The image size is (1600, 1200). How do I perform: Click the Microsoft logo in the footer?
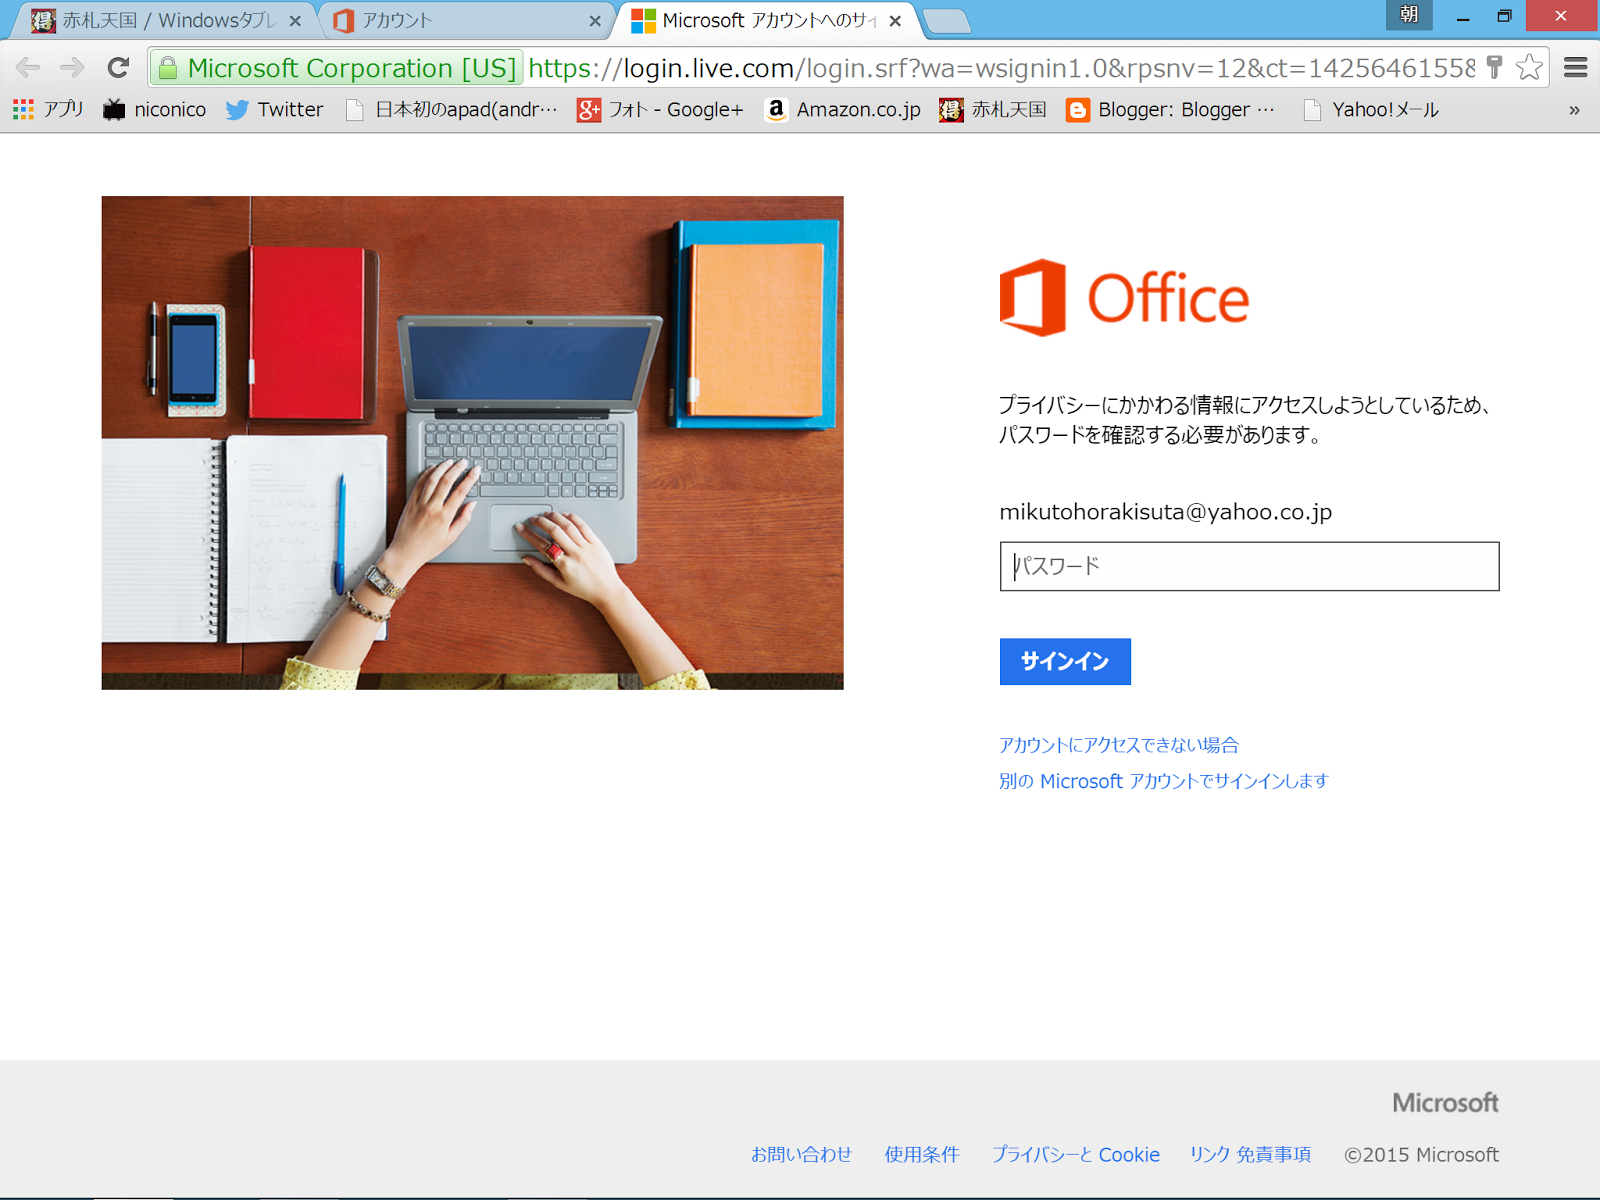pos(1445,1102)
